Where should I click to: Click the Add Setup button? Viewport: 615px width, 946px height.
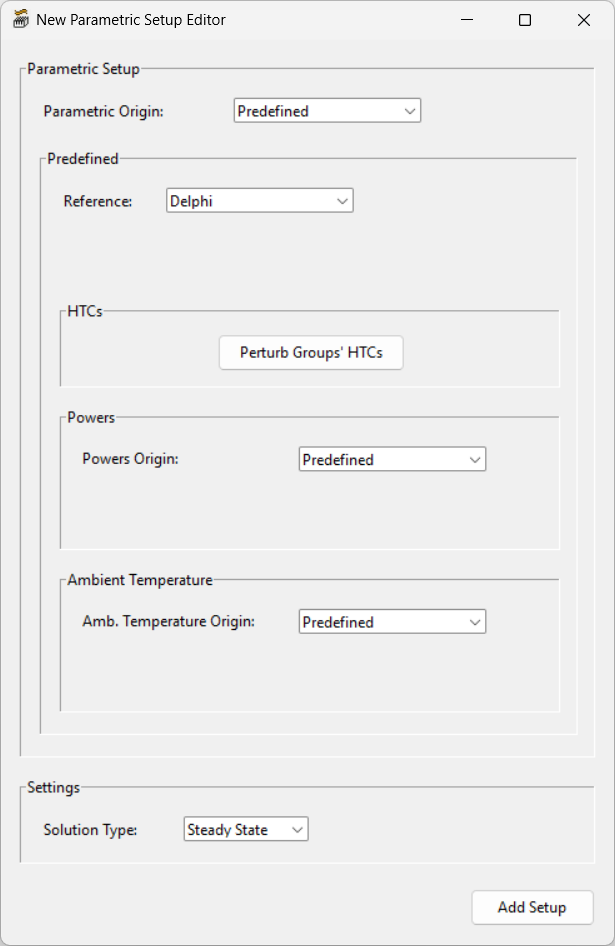pyautogui.click(x=532, y=908)
